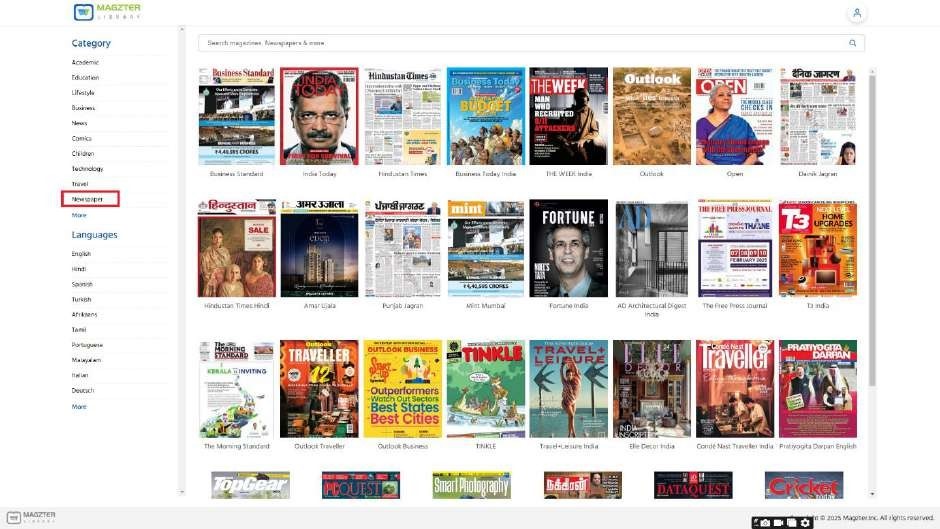The height and width of the screenshot is (529, 940).
Task: Select the Newspaper category
Action: tap(88, 199)
